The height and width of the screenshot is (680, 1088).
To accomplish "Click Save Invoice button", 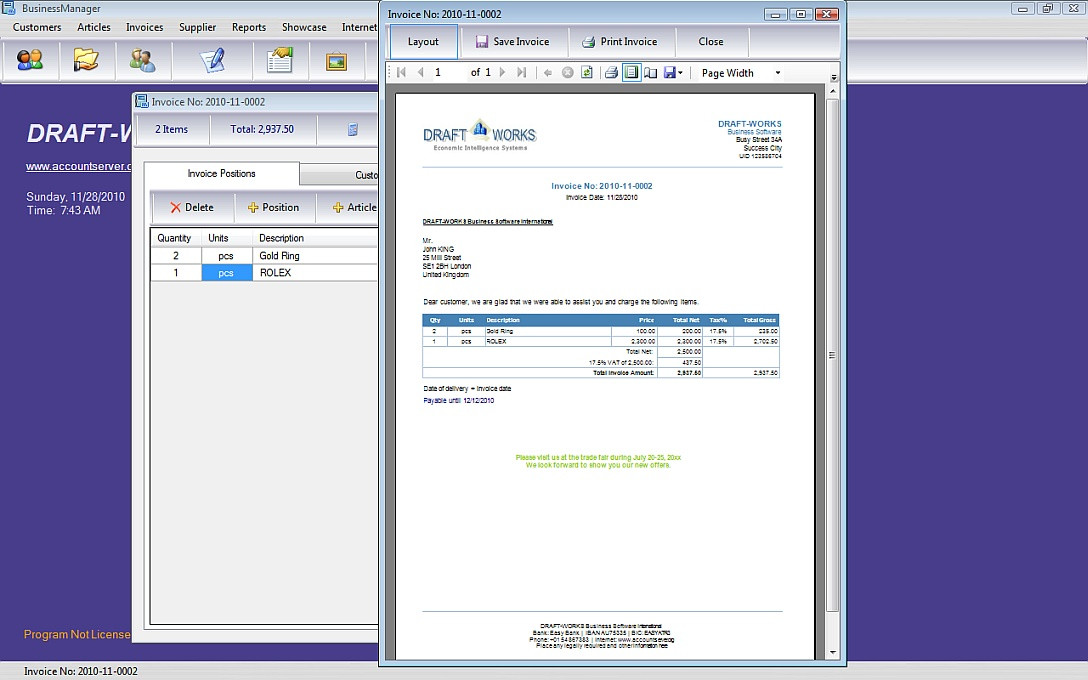I will click(512, 42).
